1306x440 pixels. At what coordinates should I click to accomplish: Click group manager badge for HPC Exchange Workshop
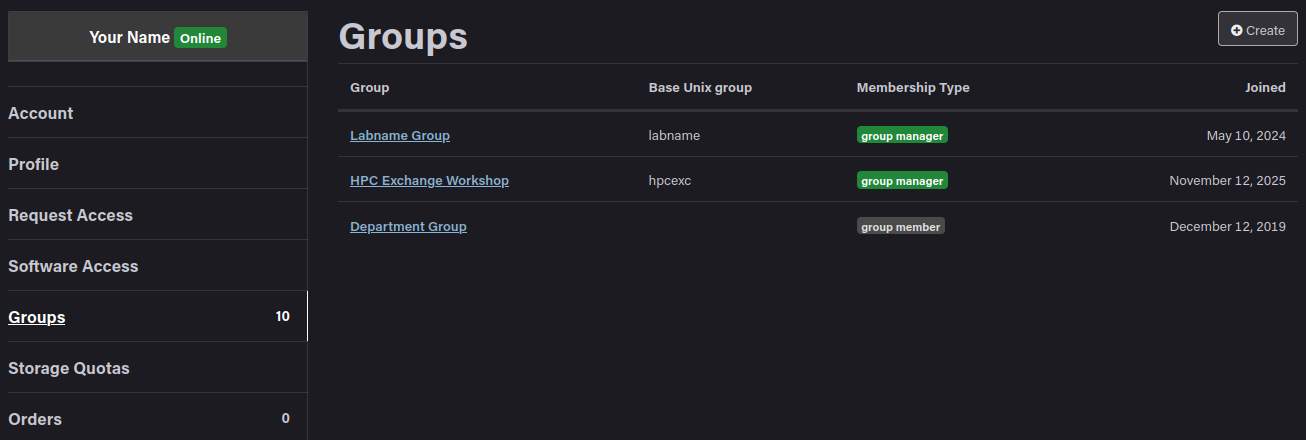pos(902,180)
